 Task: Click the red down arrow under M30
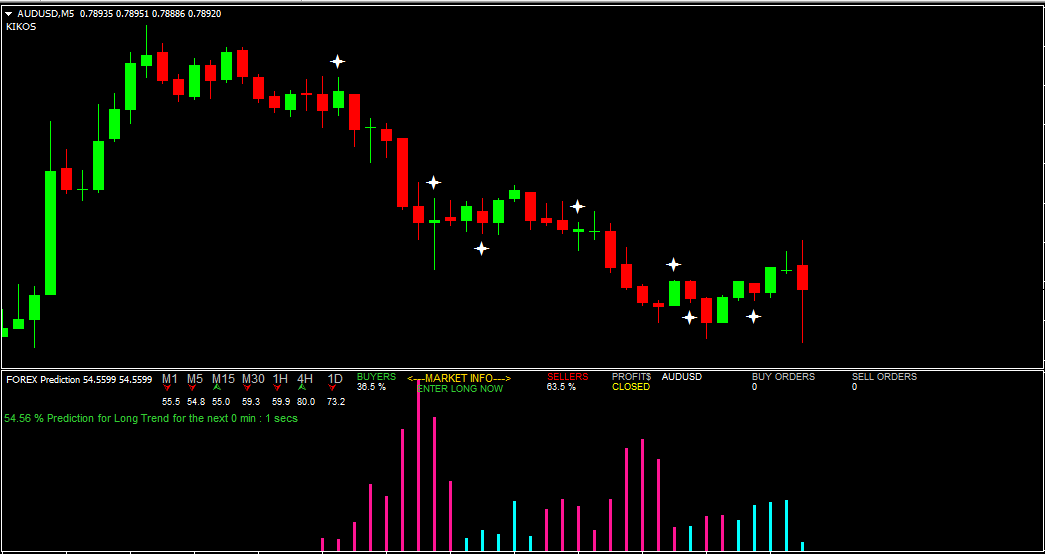250,388
